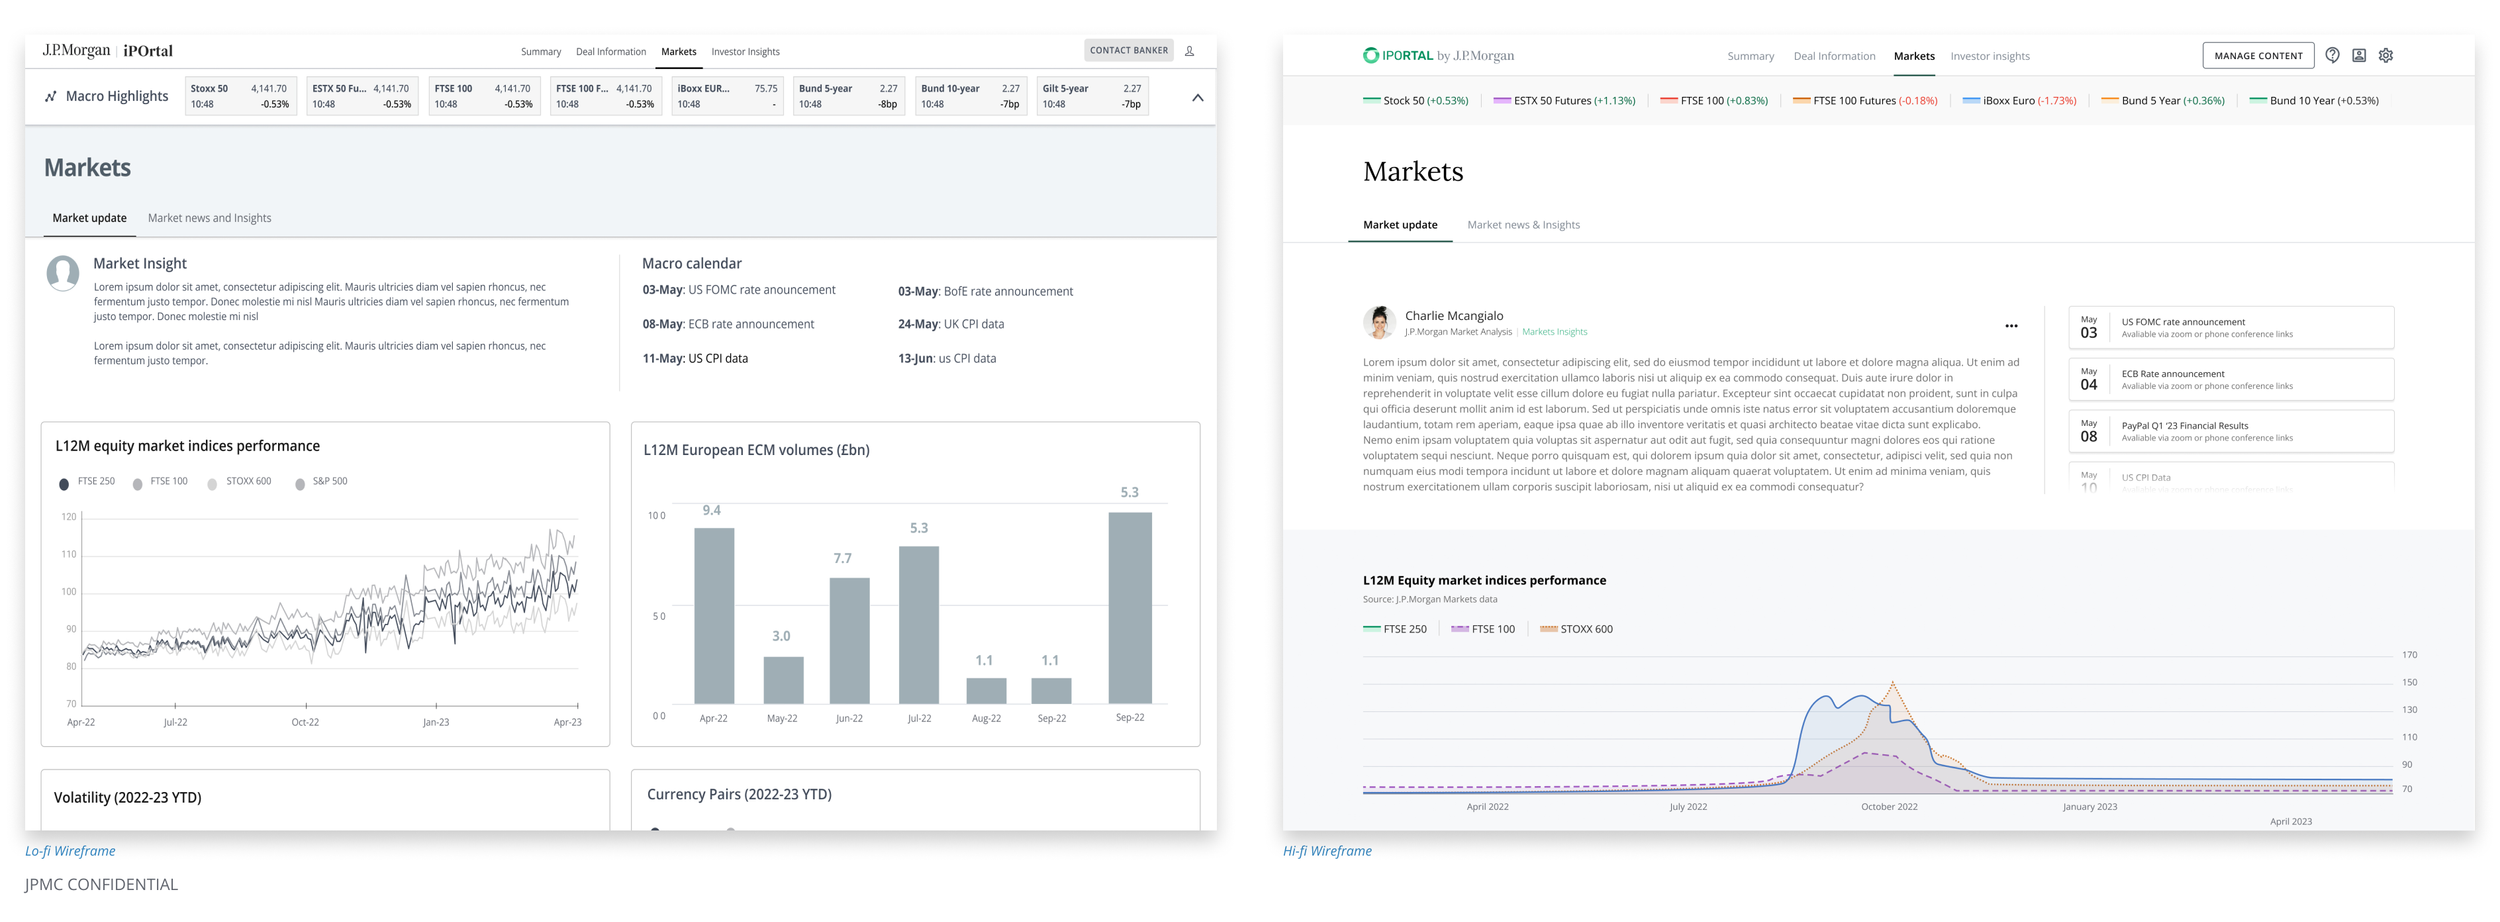Select hi-fi Market update sub-tab
This screenshot has height=922, width=2500.
(1399, 225)
